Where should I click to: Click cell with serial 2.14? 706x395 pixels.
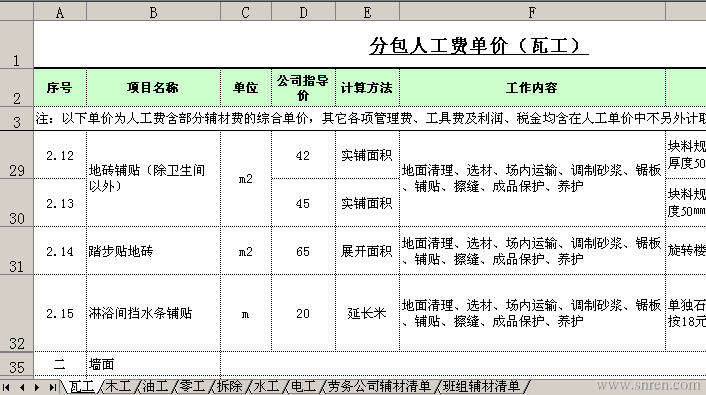(60, 251)
